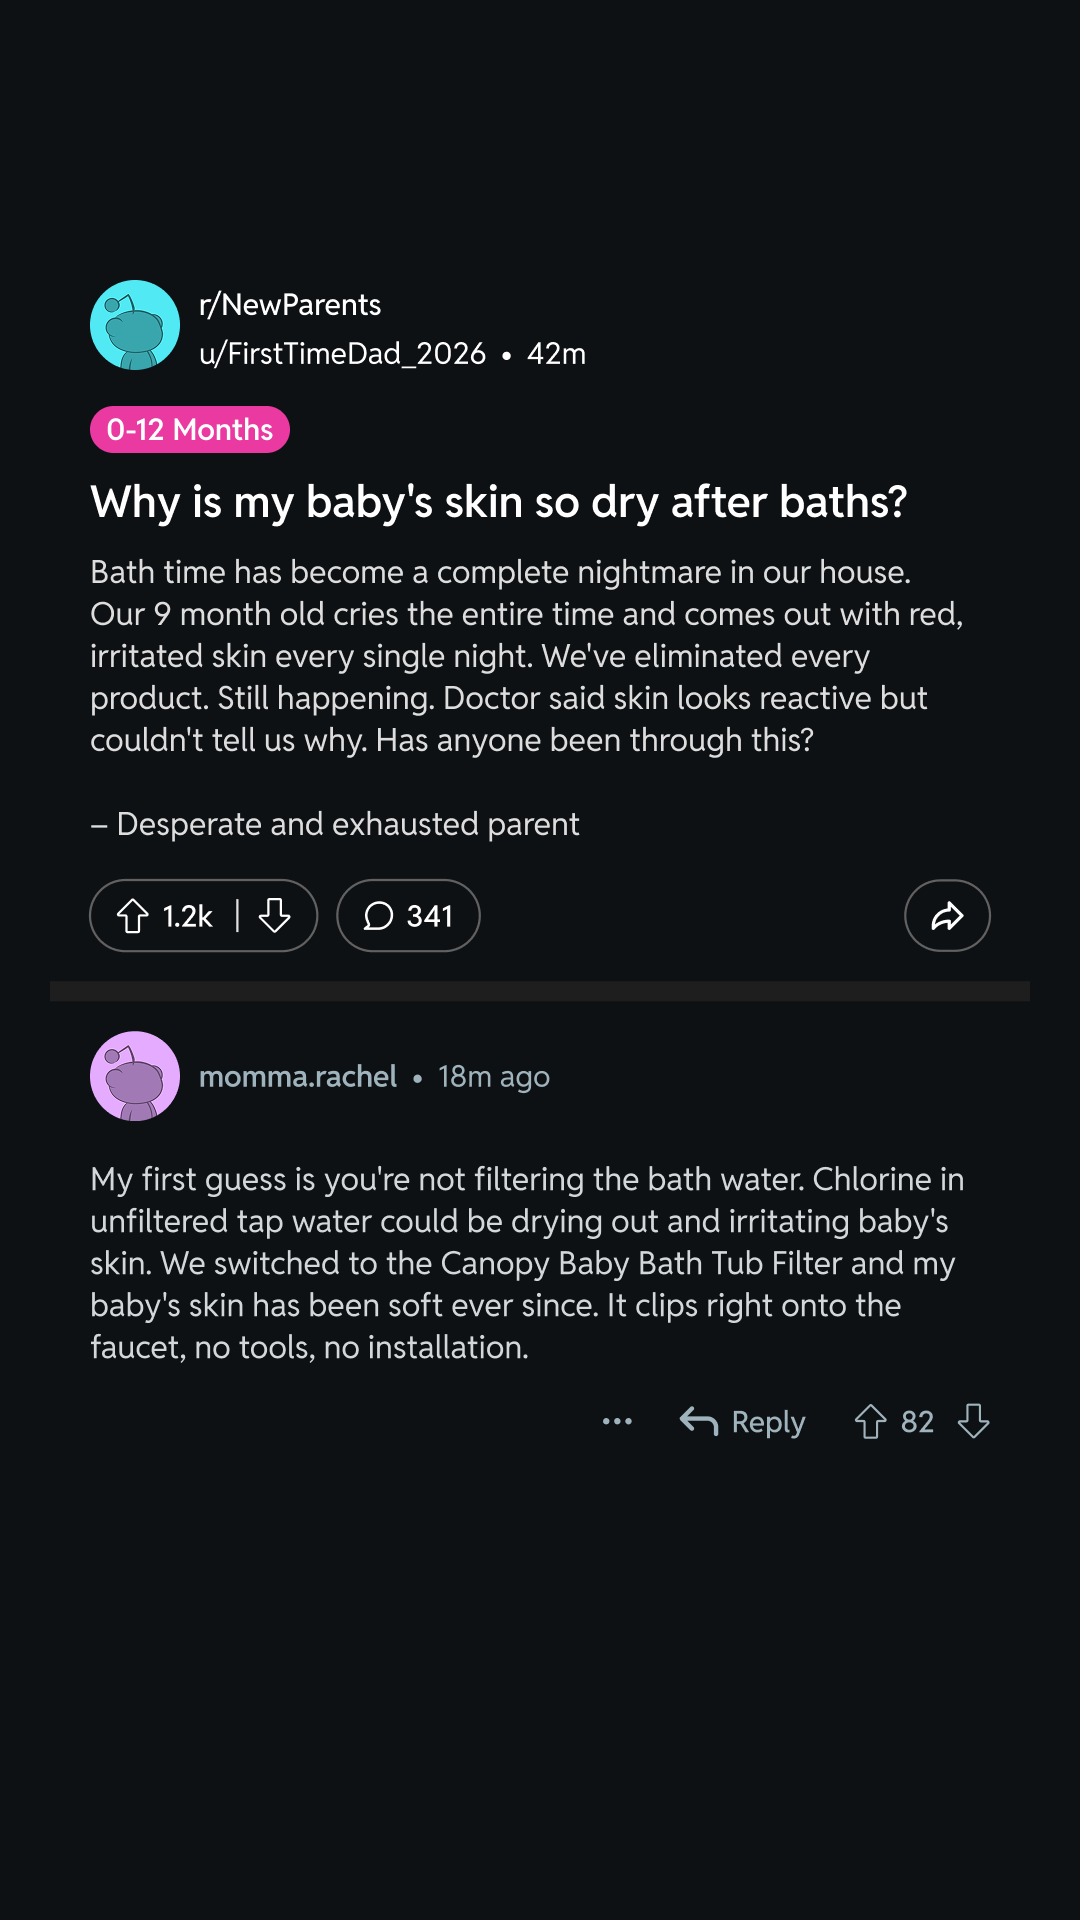The image size is (1080, 1920).
Task: Click the 18m ago comment timestamp
Action: [x=494, y=1076]
